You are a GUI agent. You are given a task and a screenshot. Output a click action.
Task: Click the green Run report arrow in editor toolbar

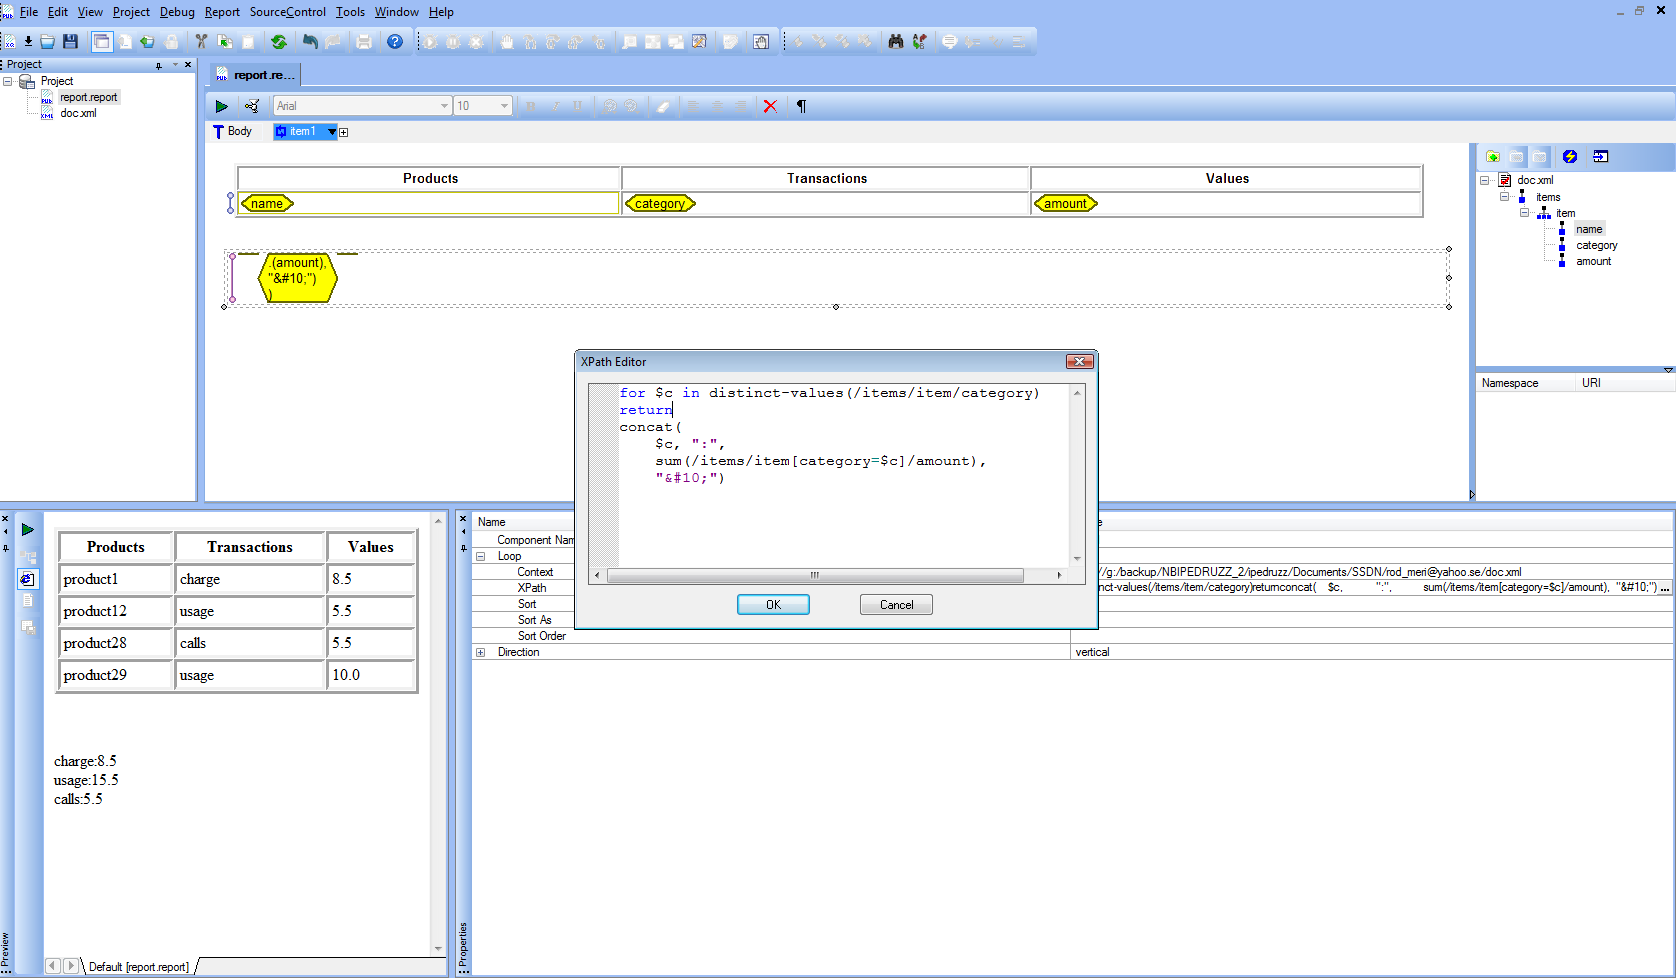(222, 106)
